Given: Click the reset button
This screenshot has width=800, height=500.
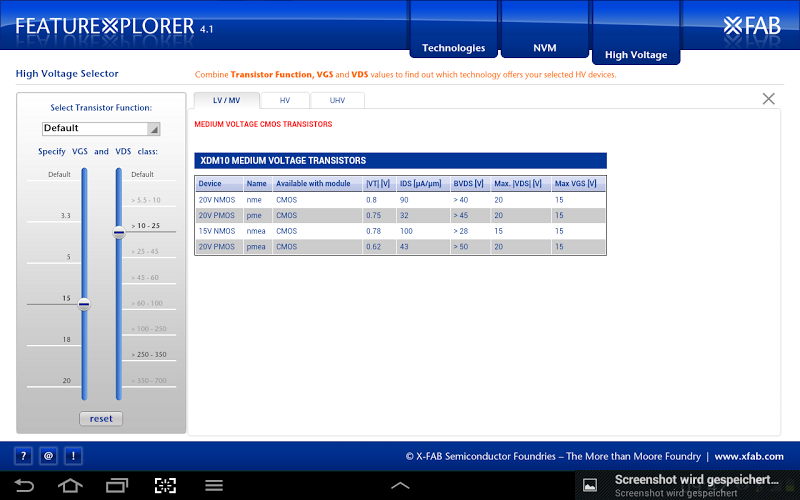Looking at the screenshot, I should coord(101,419).
